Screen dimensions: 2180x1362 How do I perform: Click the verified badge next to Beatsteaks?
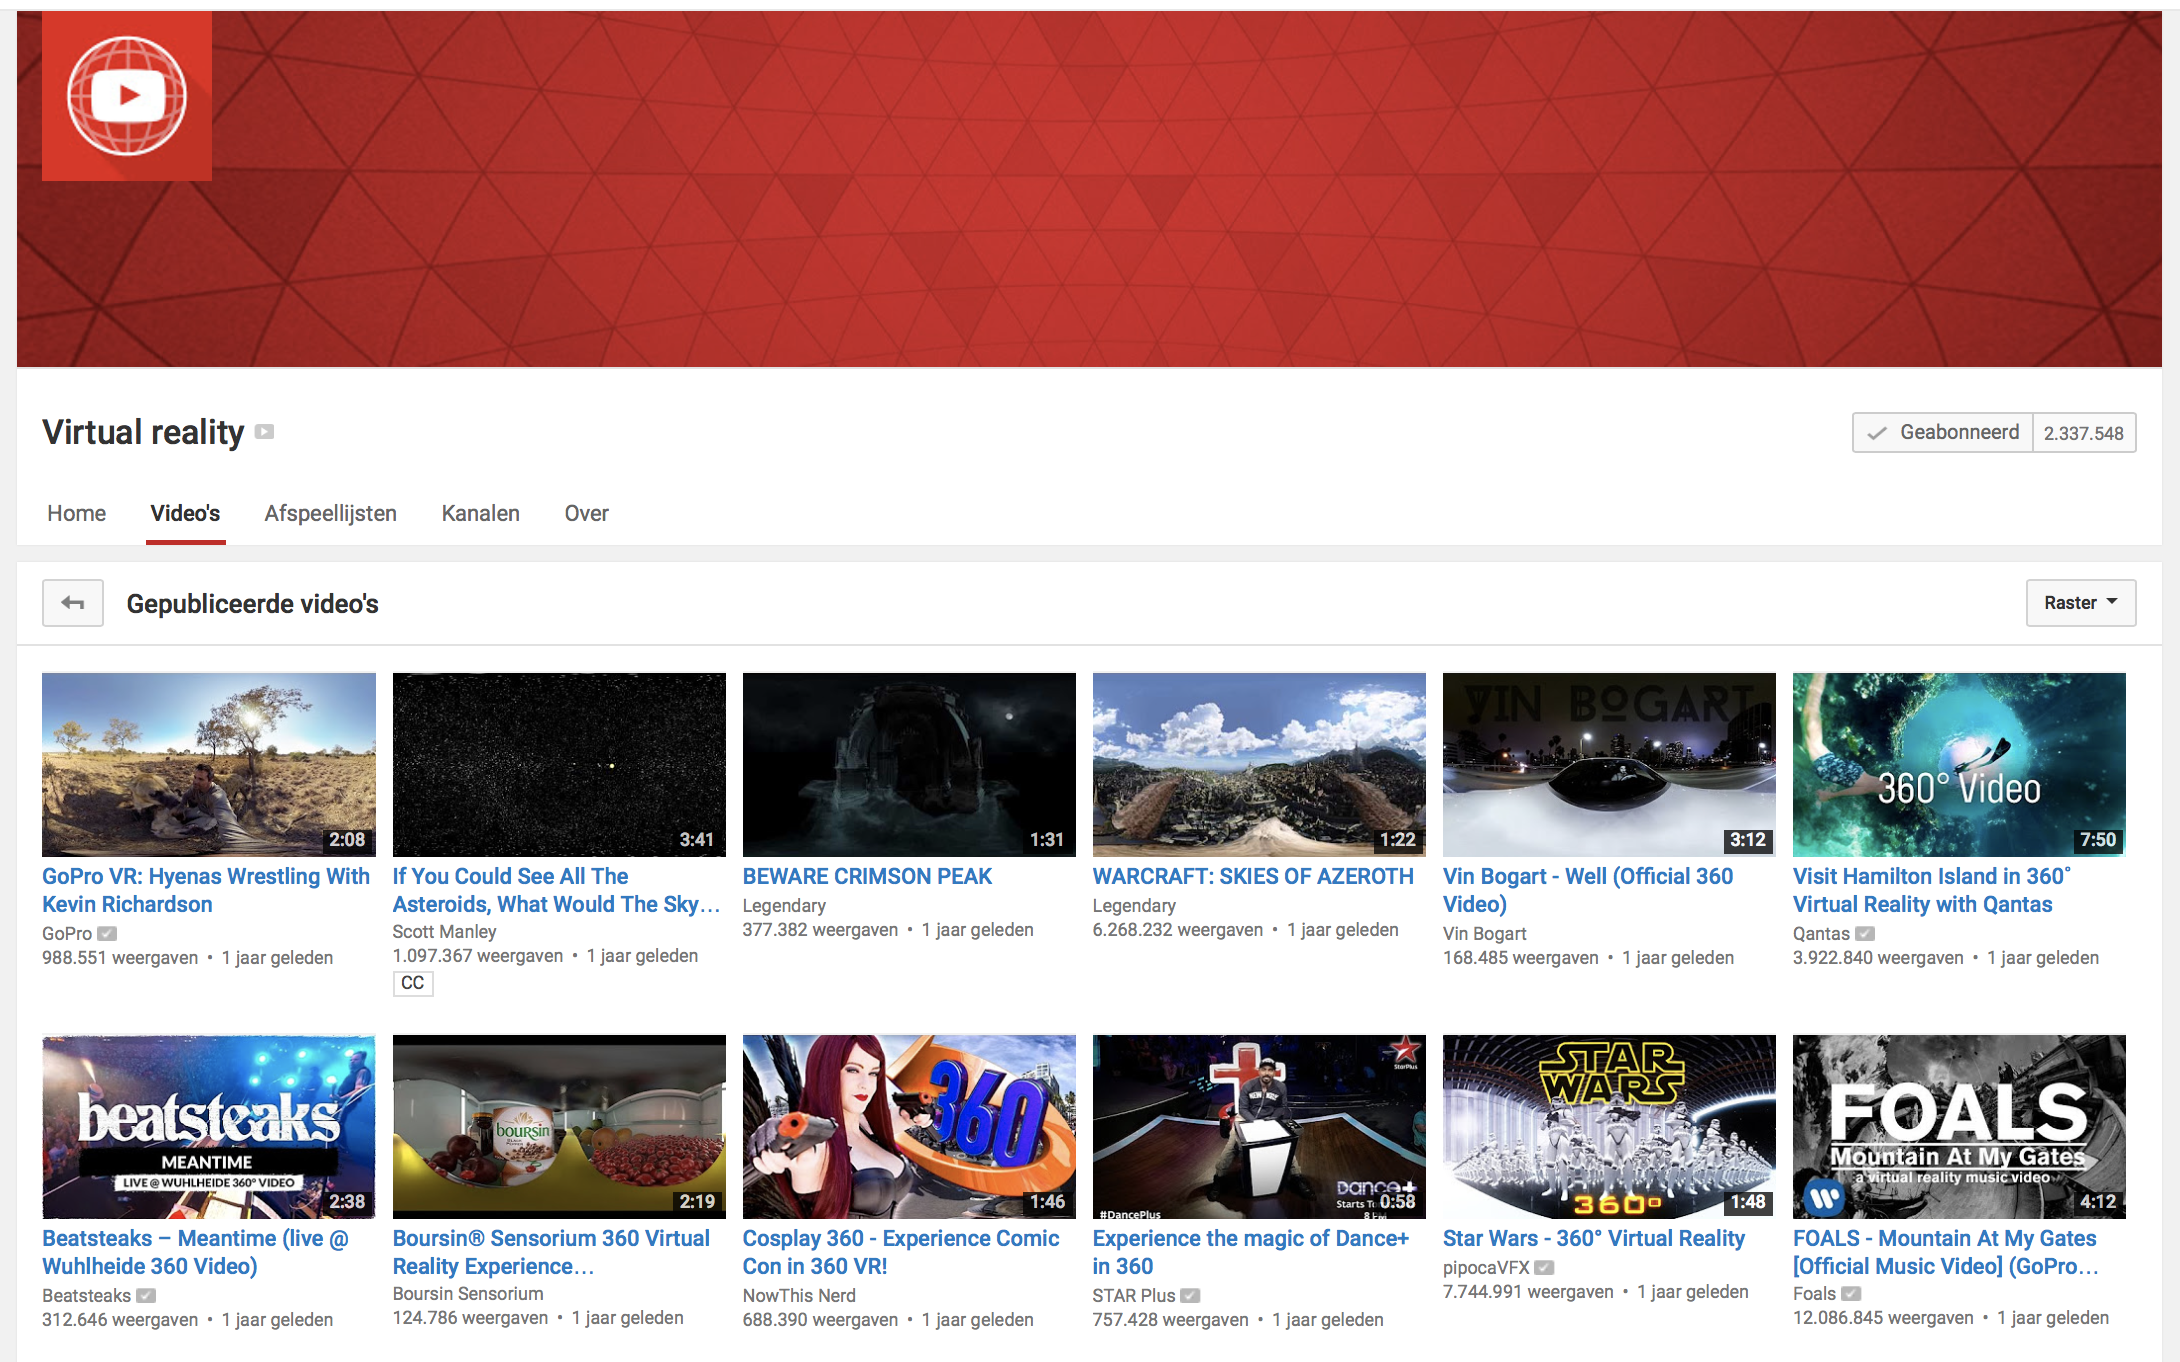[x=146, y=1295]
